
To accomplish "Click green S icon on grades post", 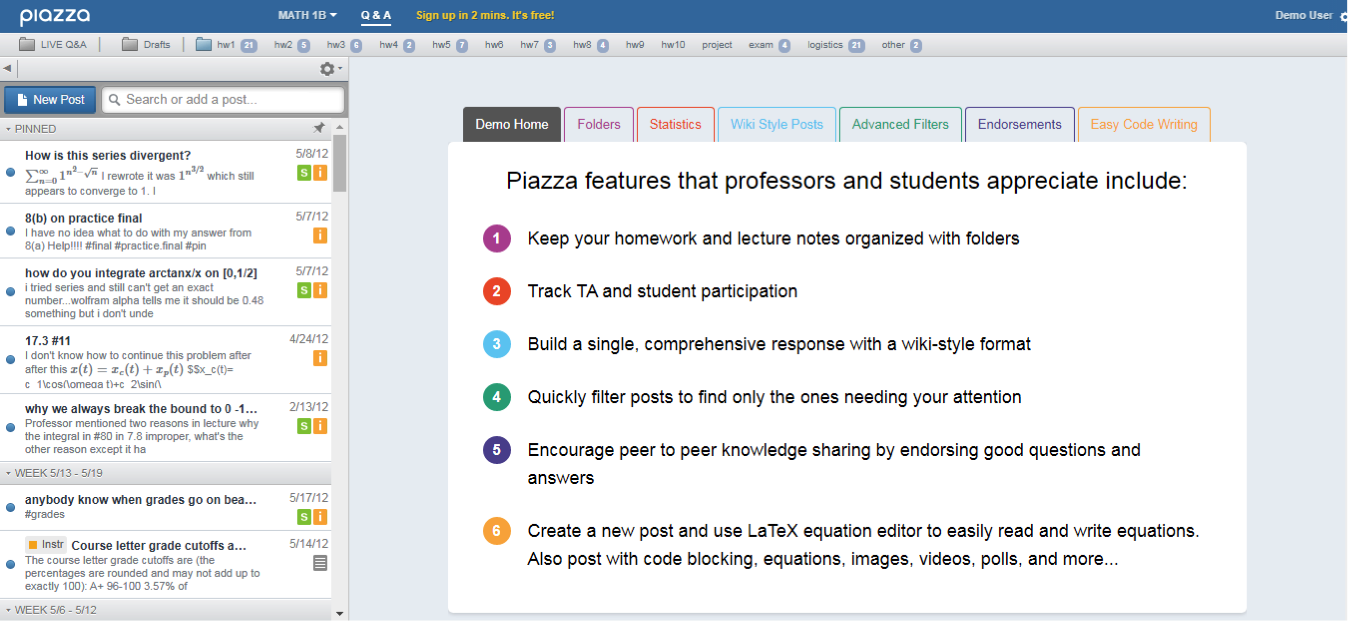I will pyautogui.click(x=304, y=517).
